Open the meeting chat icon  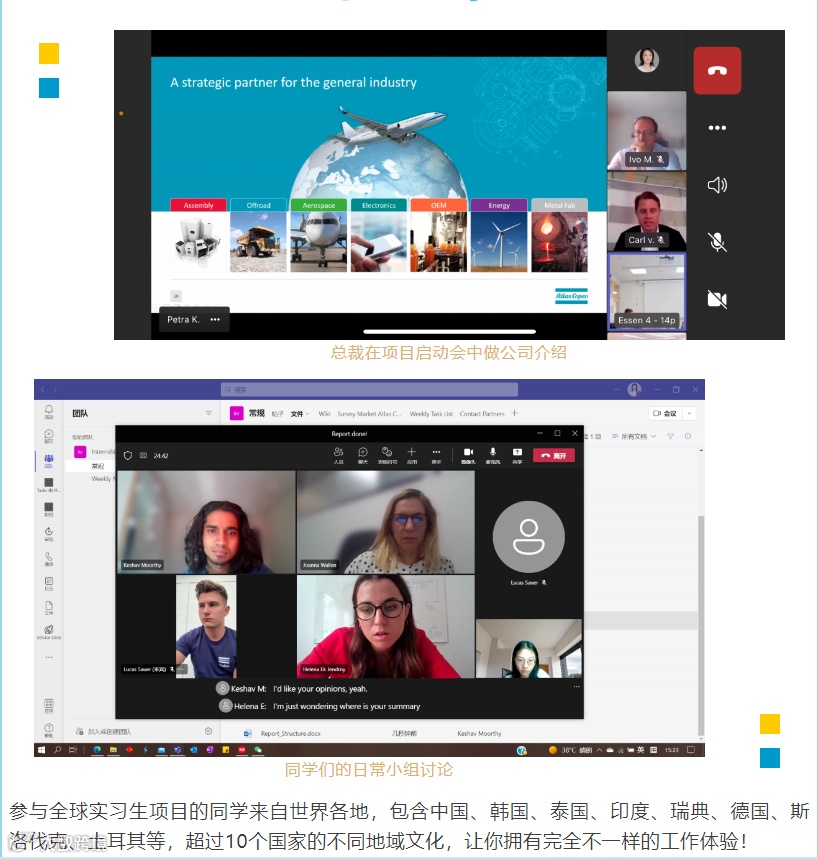(x=363, y=455)
